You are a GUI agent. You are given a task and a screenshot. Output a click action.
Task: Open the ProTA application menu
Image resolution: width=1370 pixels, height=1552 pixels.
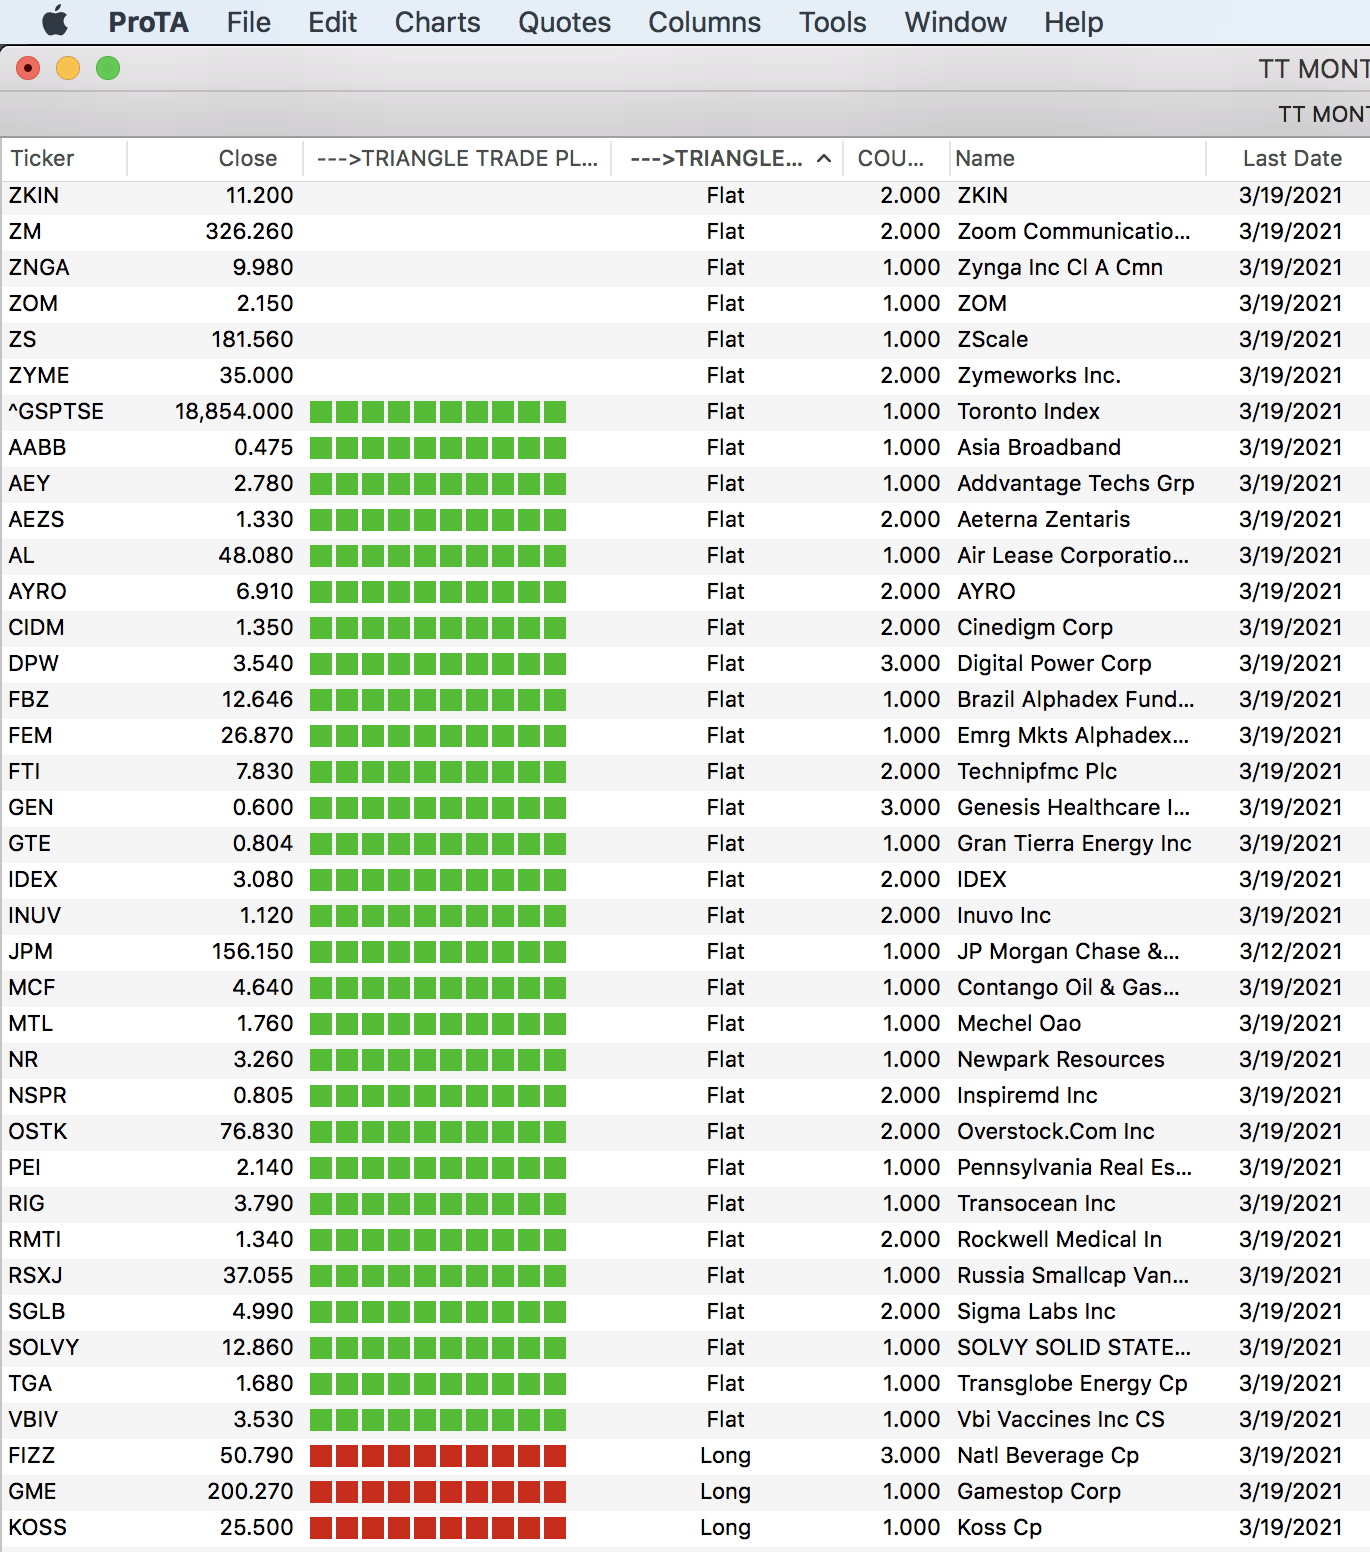pos(148,22)
